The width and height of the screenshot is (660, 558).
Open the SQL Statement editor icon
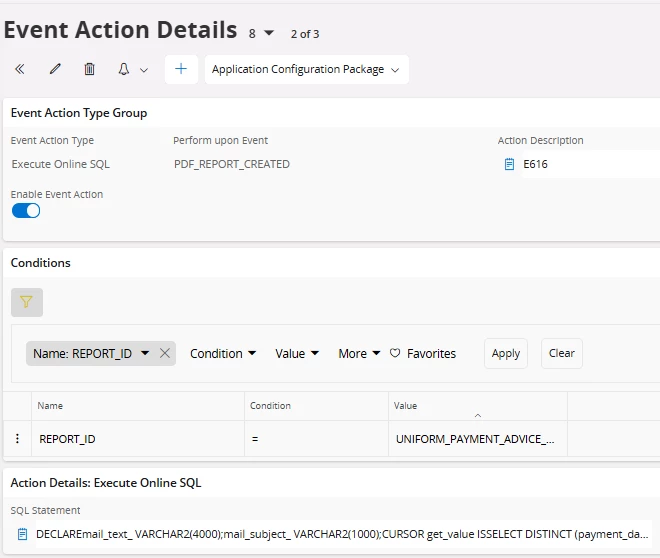pyautogui.click(x=22, y=535)
